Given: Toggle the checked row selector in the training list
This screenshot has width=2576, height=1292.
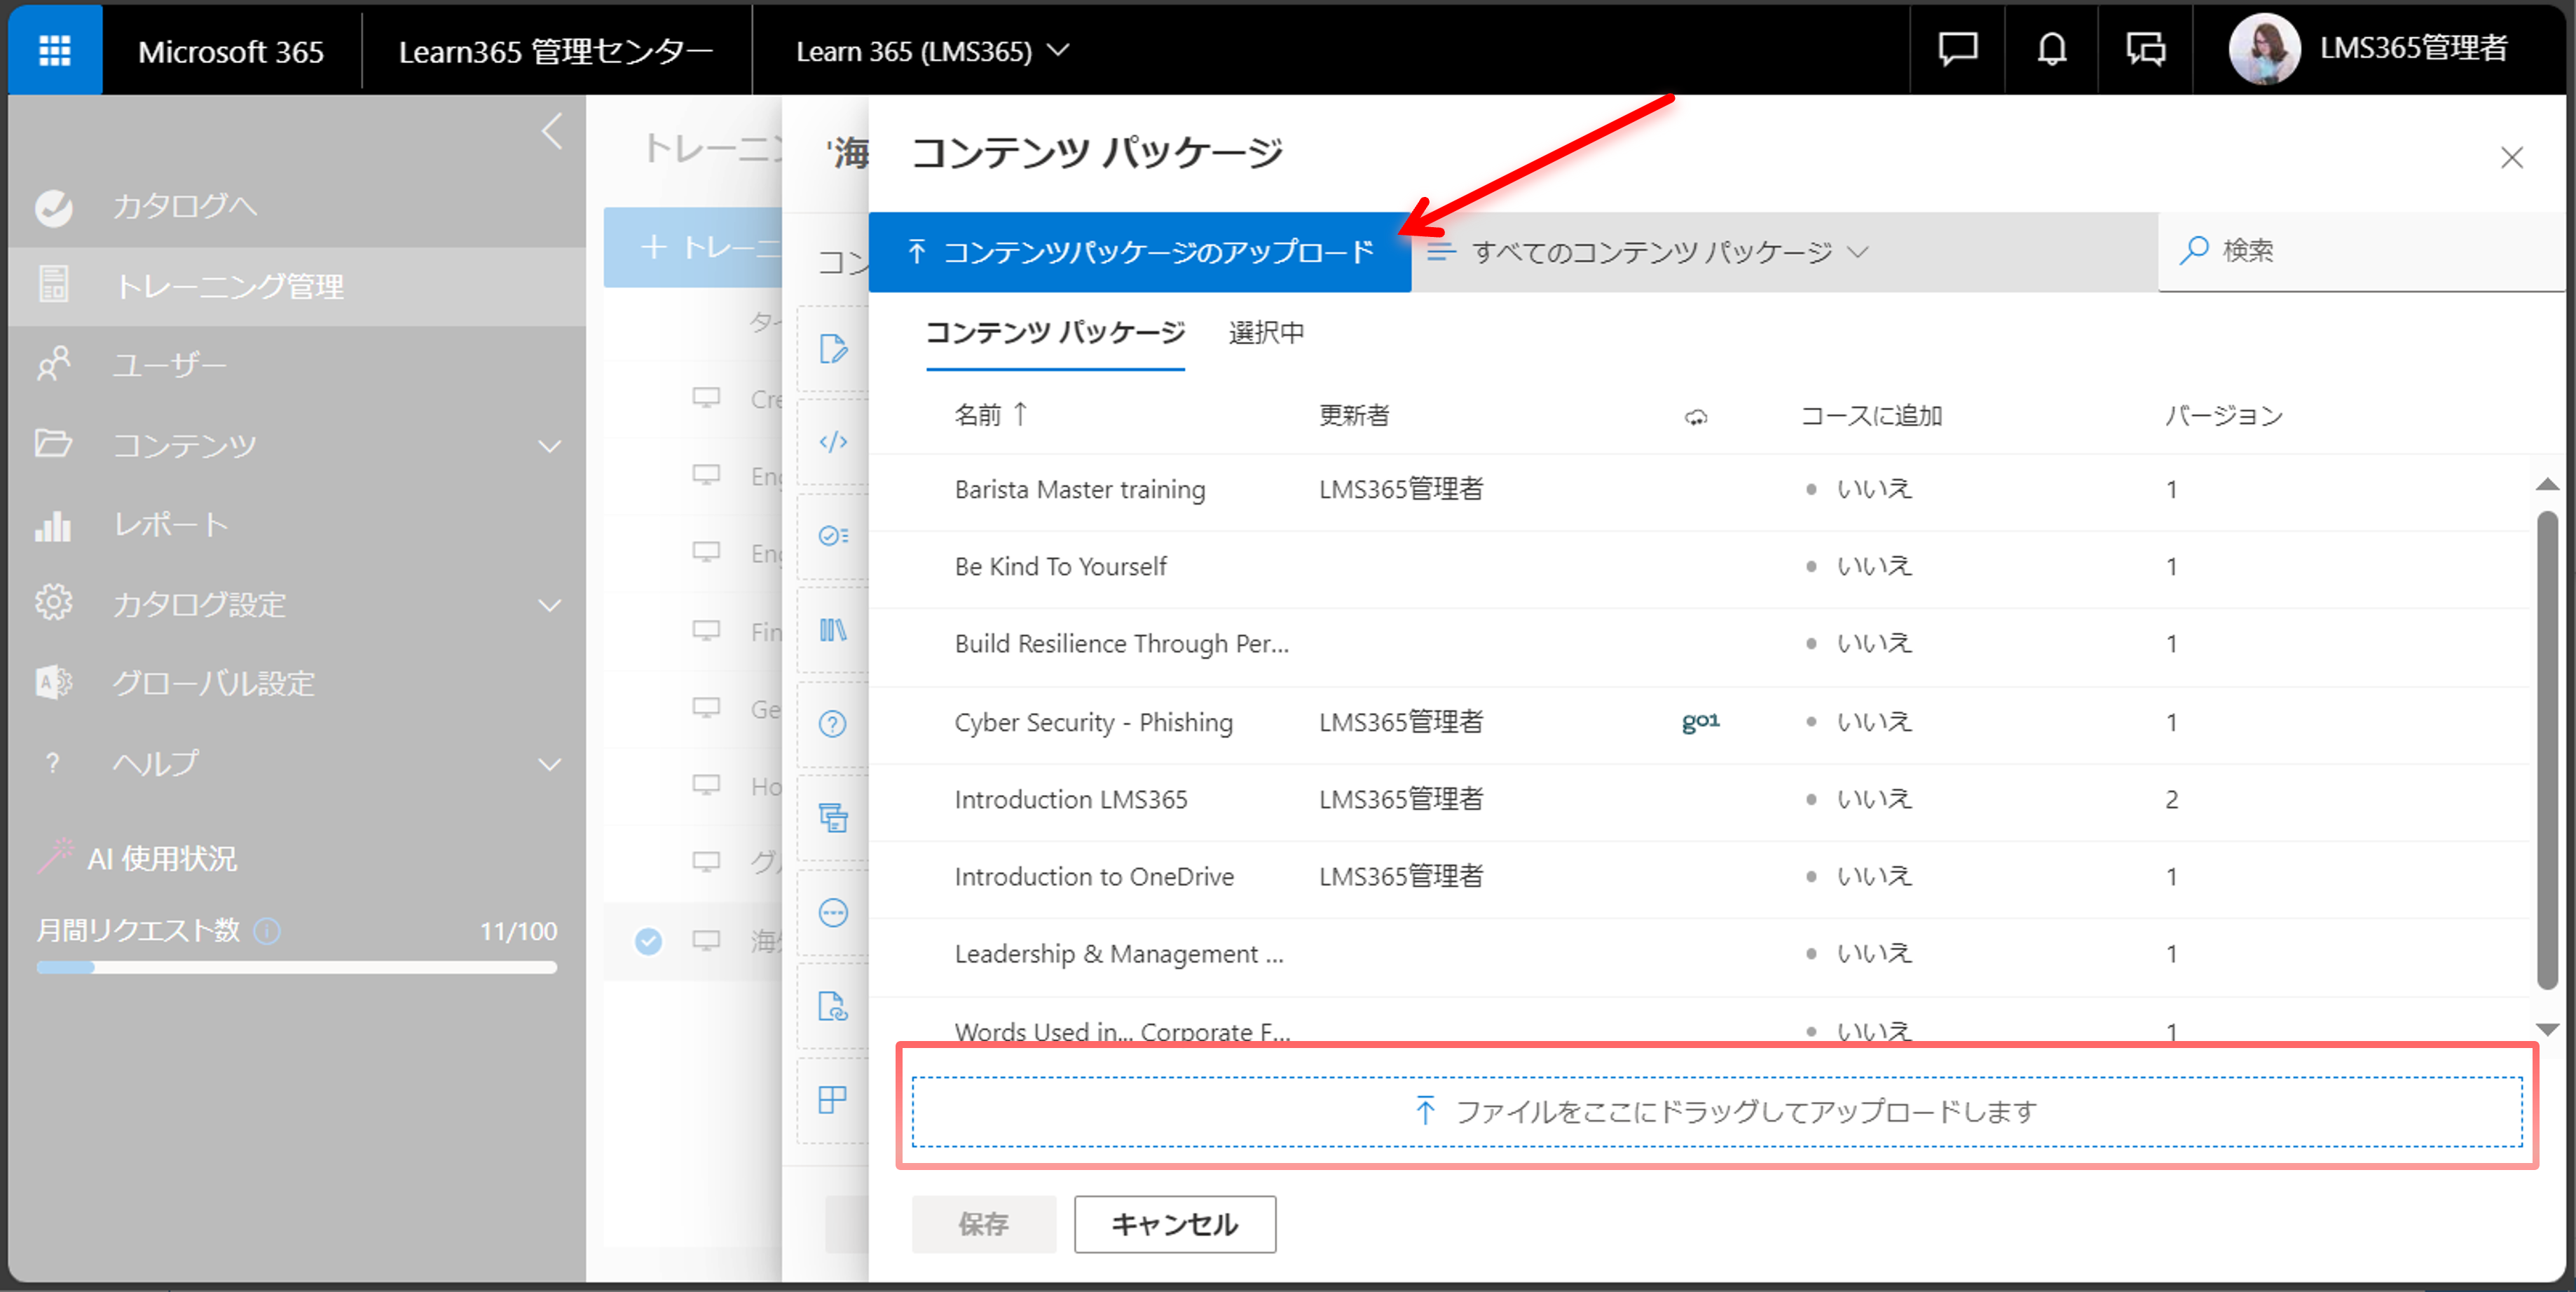Looking at the screenshot, I should pos(649,941).
